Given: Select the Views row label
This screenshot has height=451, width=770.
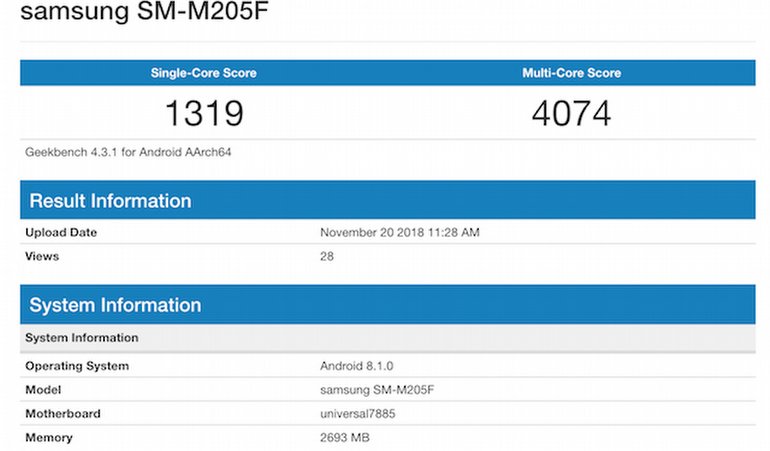Looking at the screenshot, I should [x=42, y=256].
